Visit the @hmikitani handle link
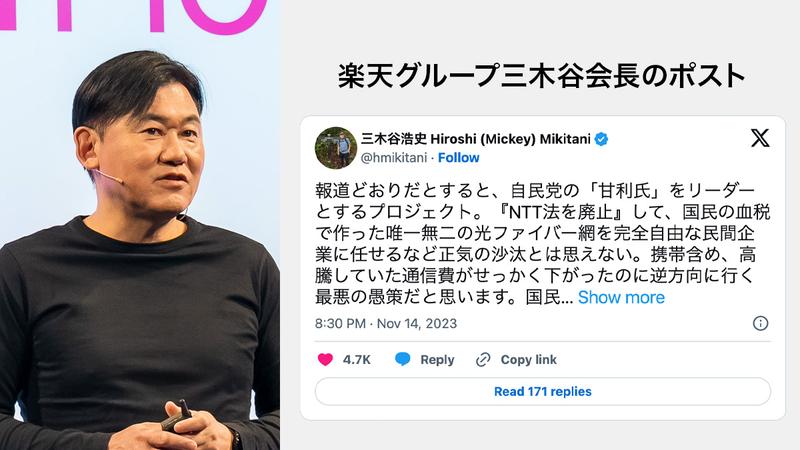Viewport: 800px width, 450px height. click(393, 158)
